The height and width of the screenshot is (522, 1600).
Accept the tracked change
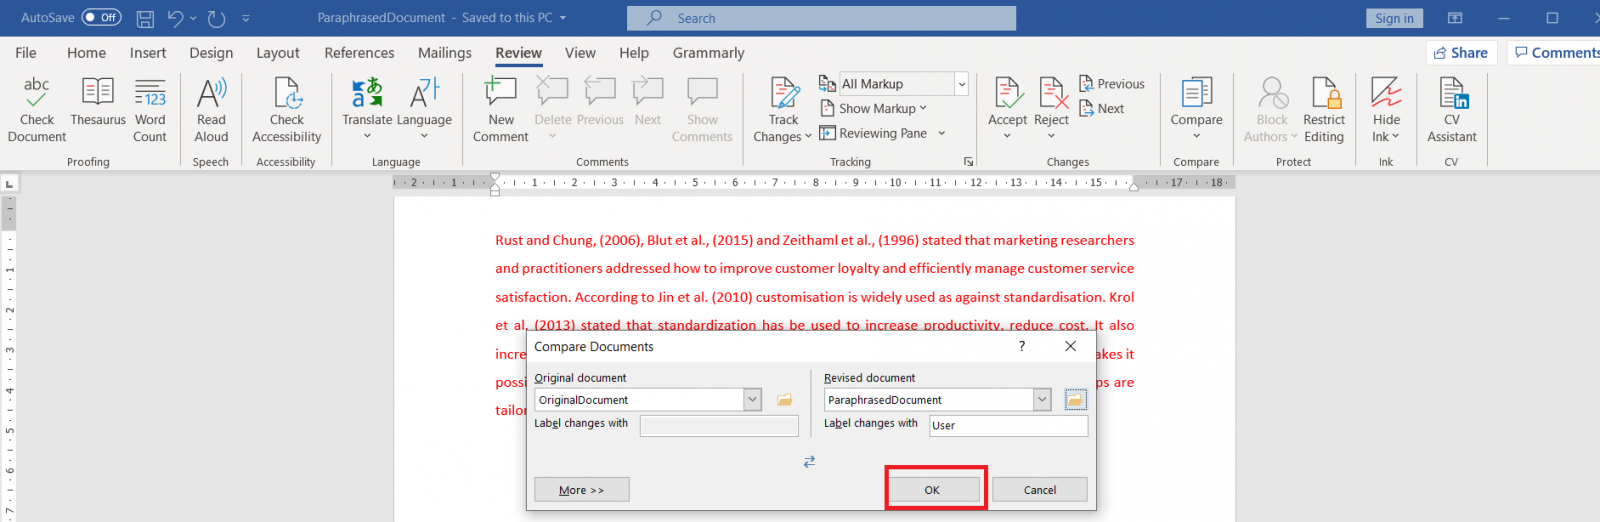tap(1007, 108)
